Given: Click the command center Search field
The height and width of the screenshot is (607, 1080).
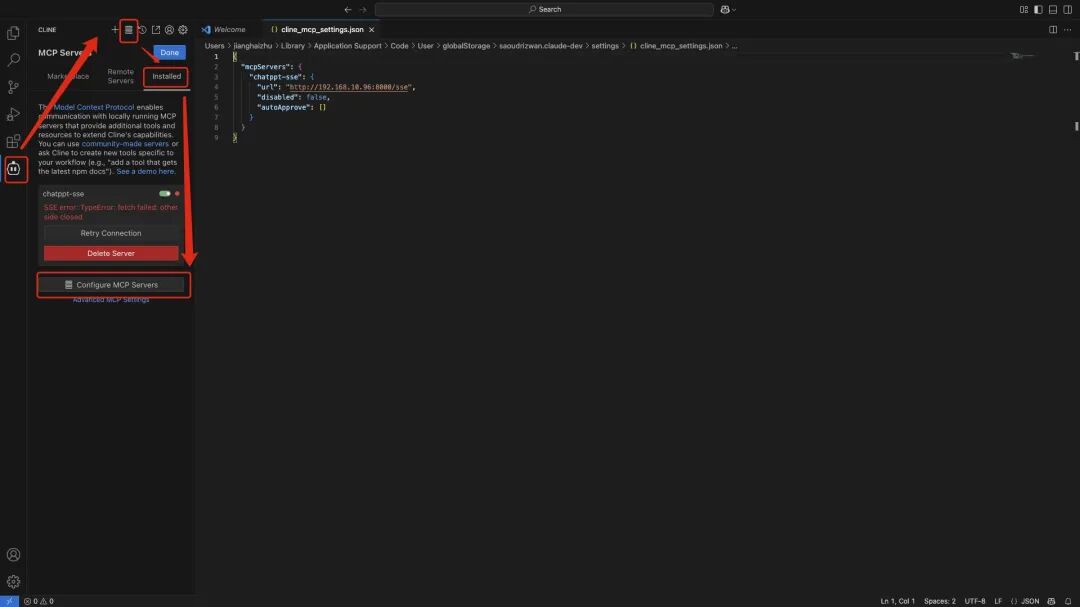Looking at the screenshot, I should pyautogui.click(x=544, y=9).
